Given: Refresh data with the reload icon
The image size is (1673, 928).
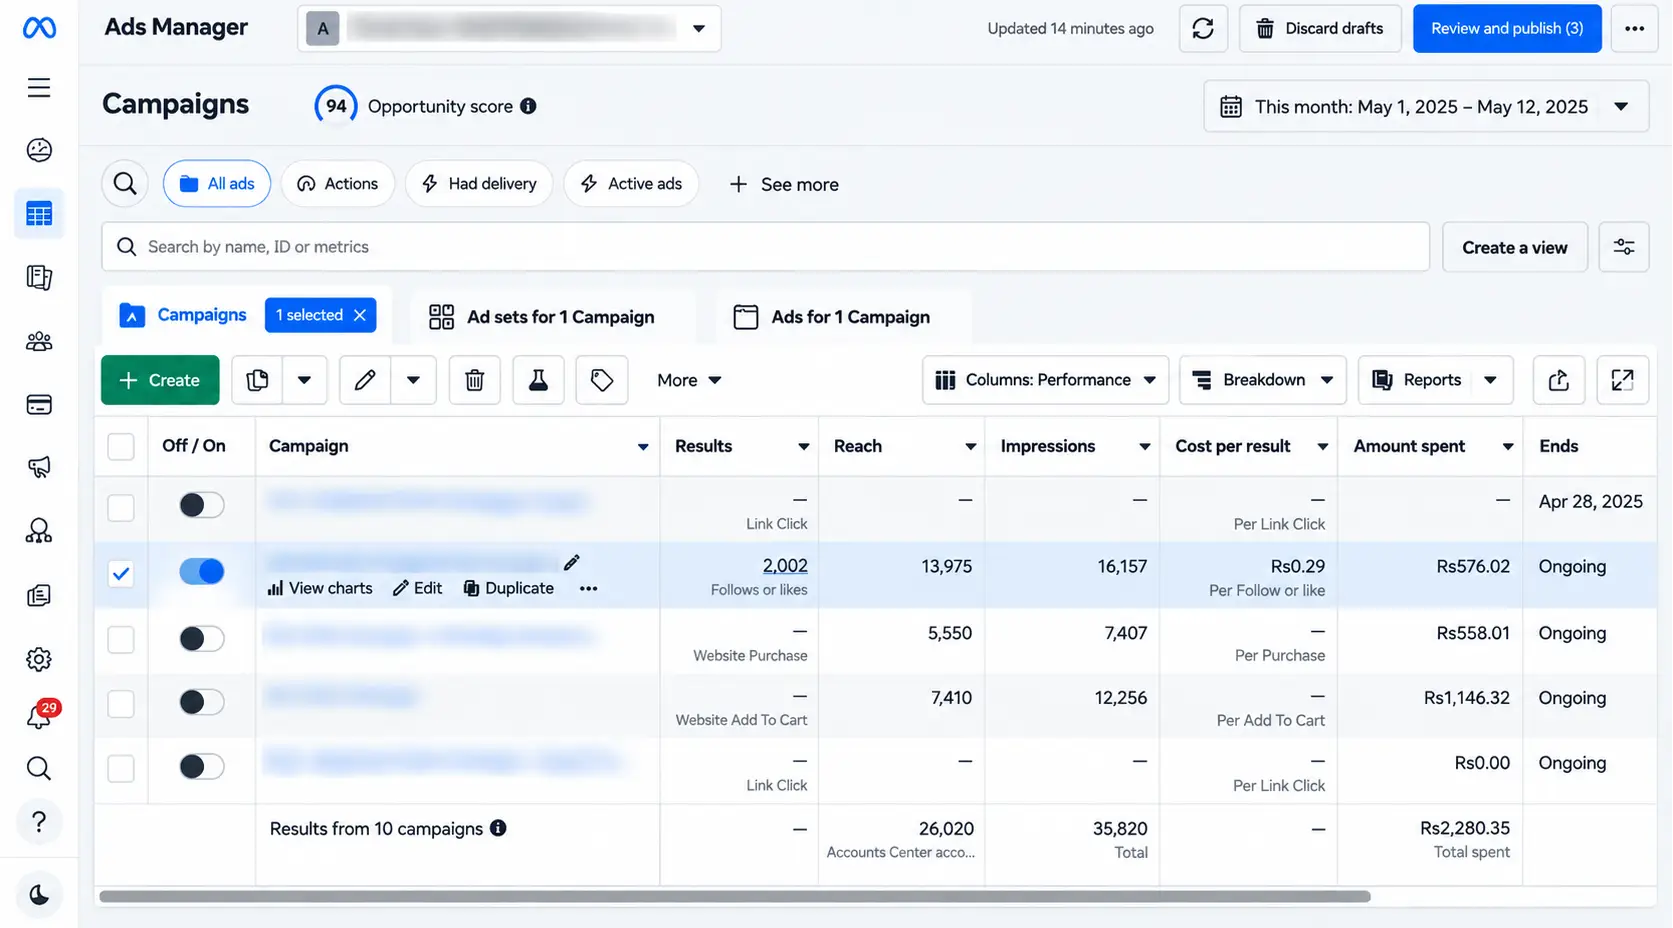Looking at the screenshot, I should click(1203, 28).
